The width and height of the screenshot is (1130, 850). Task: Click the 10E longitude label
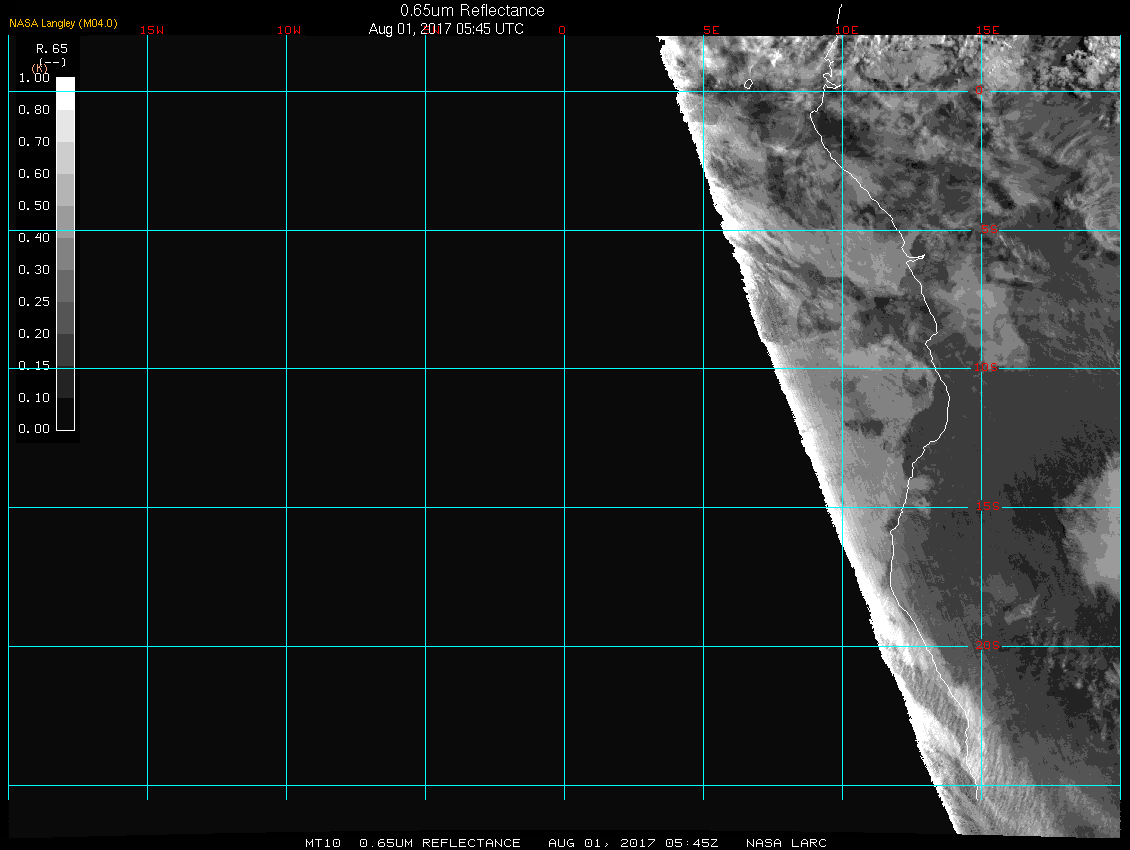click(x=847, y=30)
